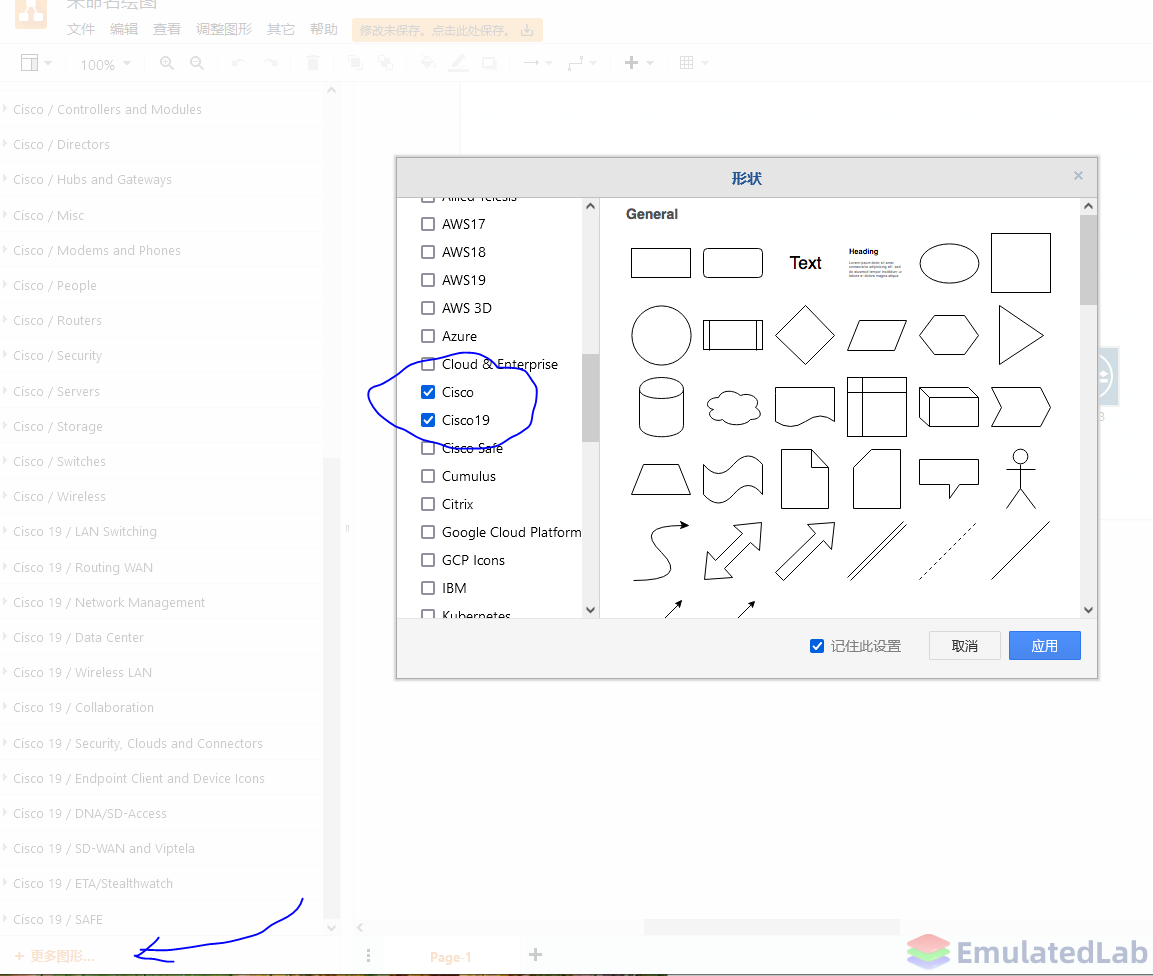1153x976 pixels.
Task: Select the Rounded Rectangle shape
Action: 732,263
